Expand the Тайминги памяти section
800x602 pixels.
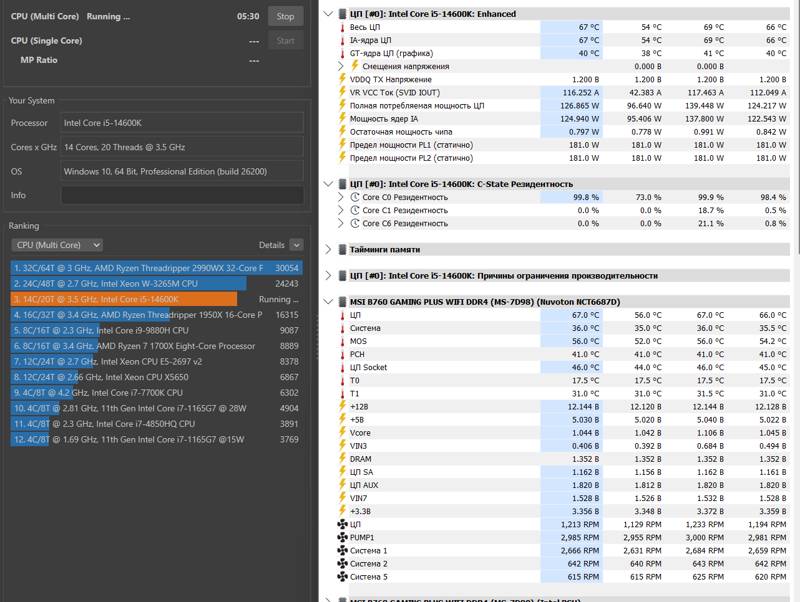(x=329, y=249)
